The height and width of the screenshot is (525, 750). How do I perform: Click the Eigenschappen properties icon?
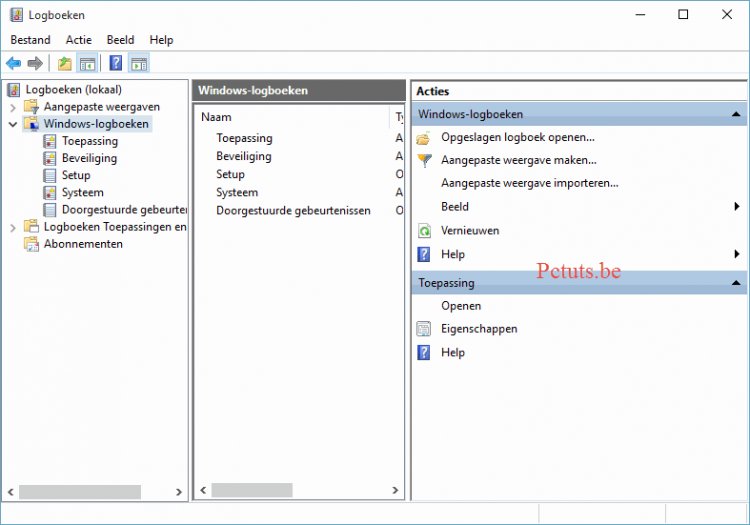click(x=424, y=329)
